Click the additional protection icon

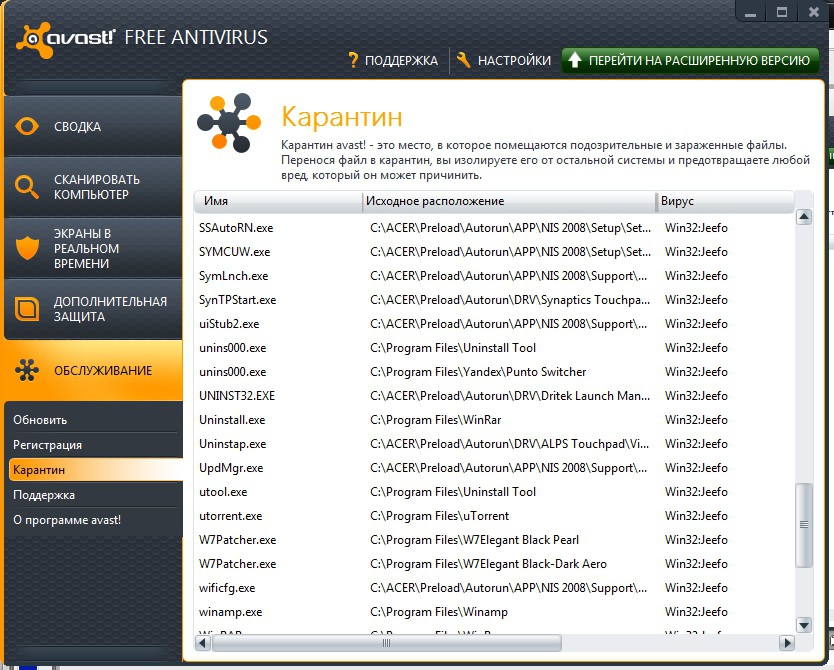coord(27,309)
